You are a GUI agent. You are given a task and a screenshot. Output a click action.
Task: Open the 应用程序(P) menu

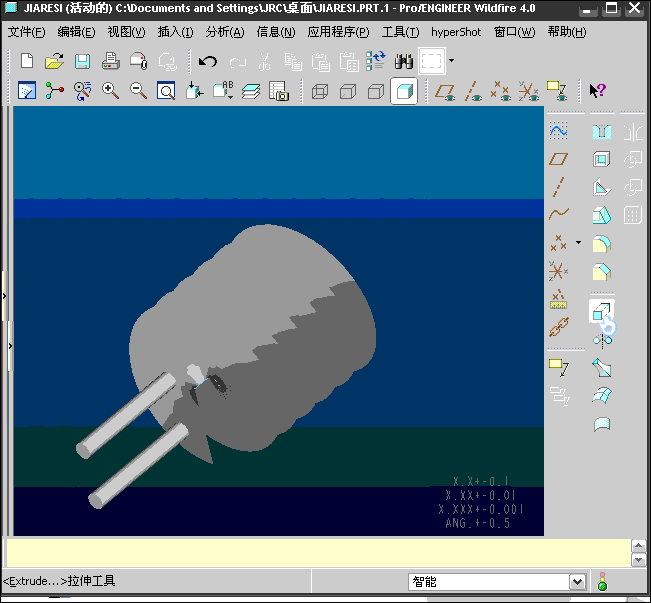(x=338, y=32)
